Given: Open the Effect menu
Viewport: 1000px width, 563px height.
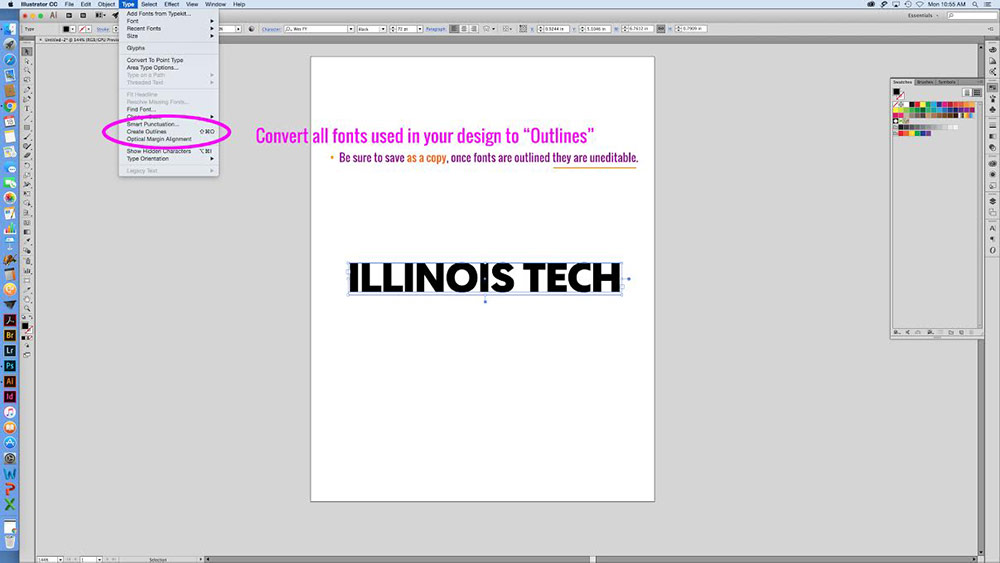Looking at the screenshot, I should point(172,4).
